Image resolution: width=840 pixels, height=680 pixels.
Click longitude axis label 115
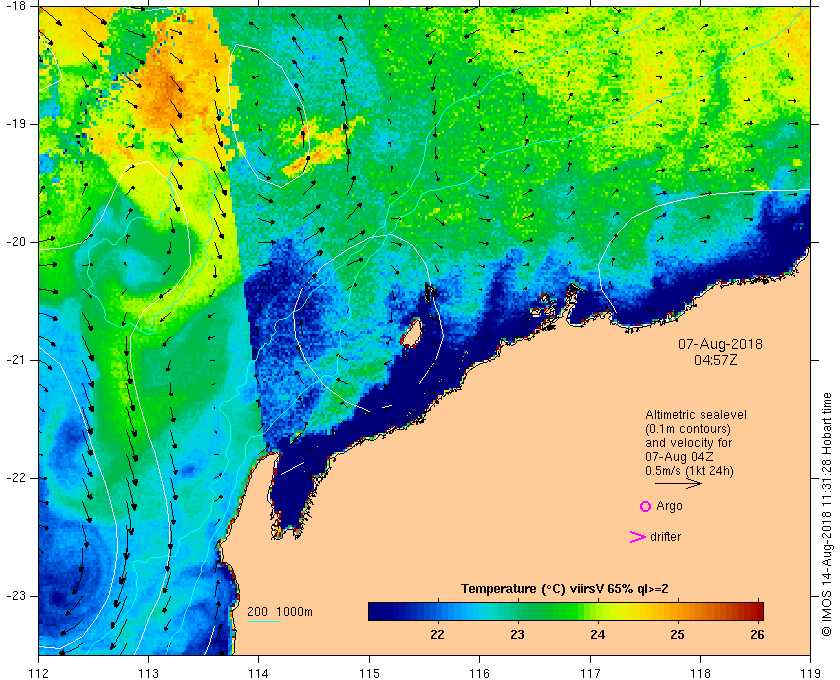coord(369,672)
